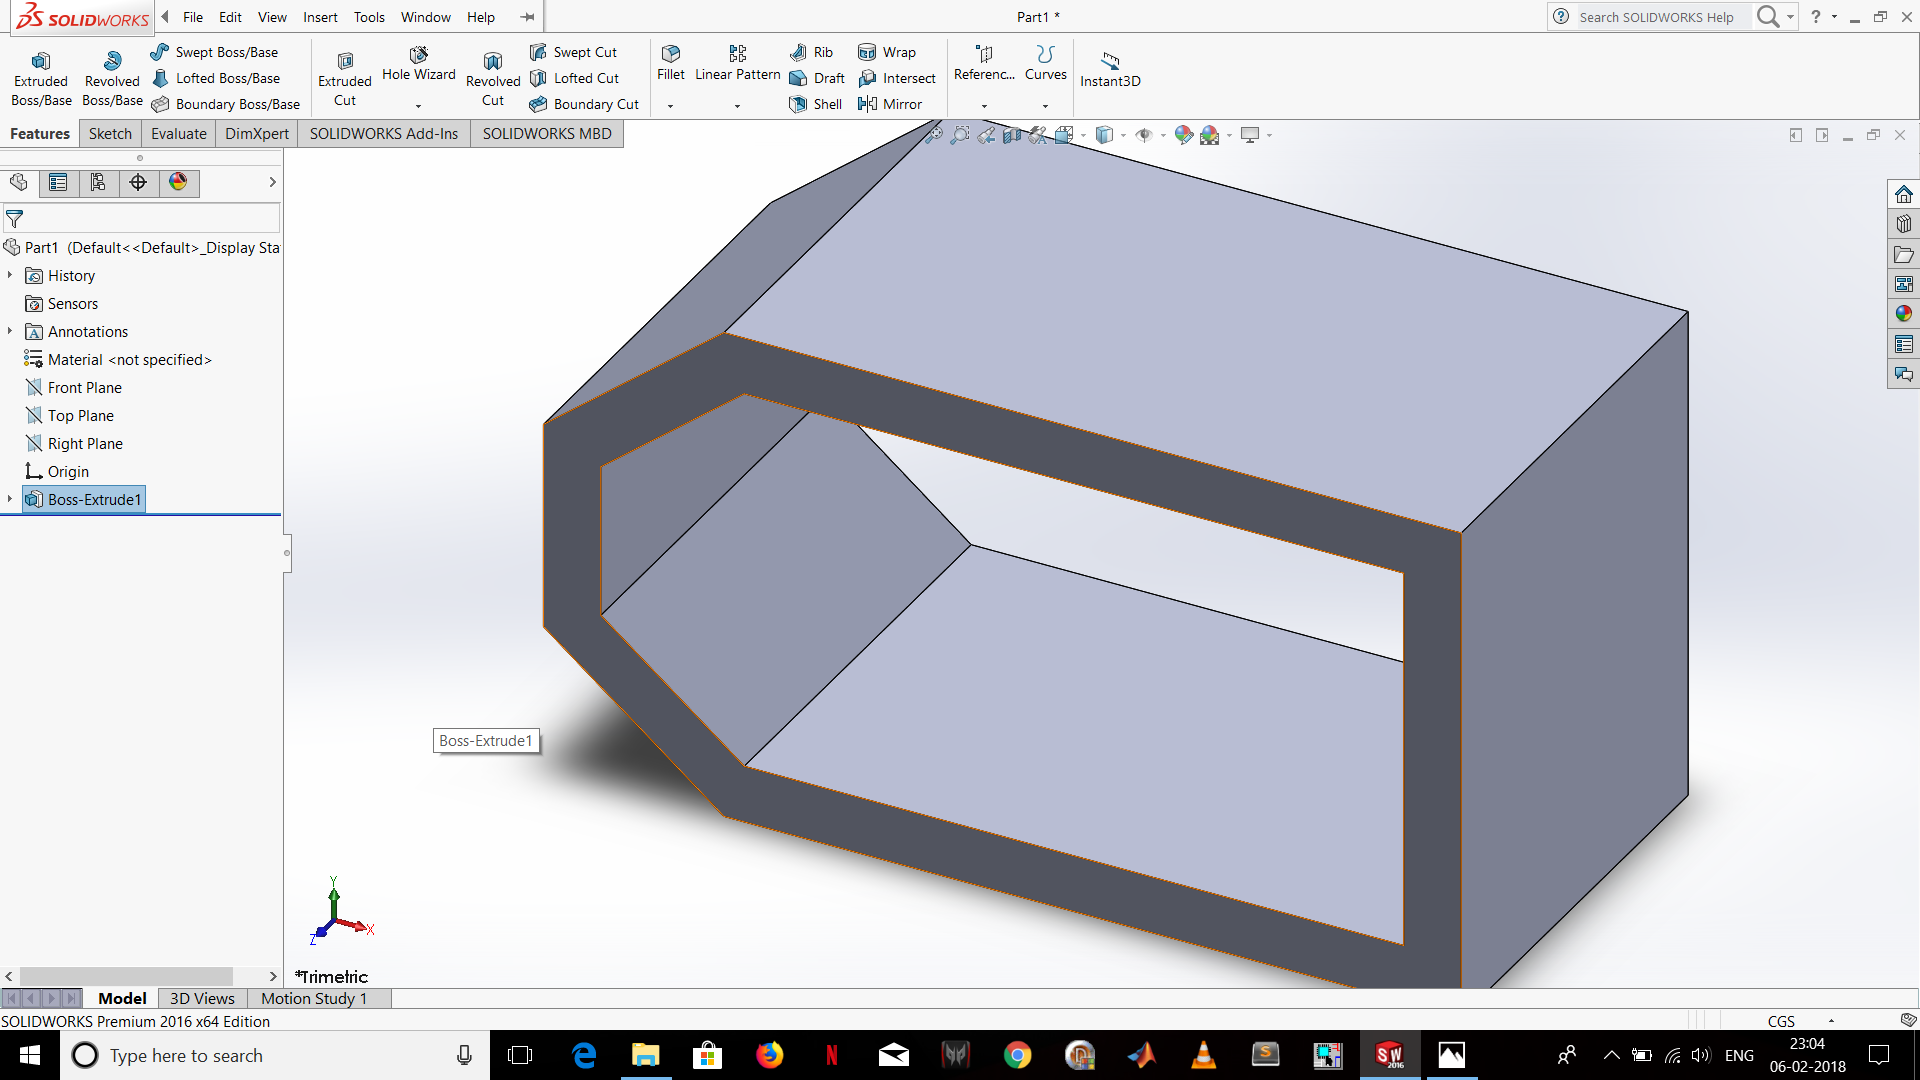Switch to the SOLIDWORKS Add-Ins tab

point(384,134)
